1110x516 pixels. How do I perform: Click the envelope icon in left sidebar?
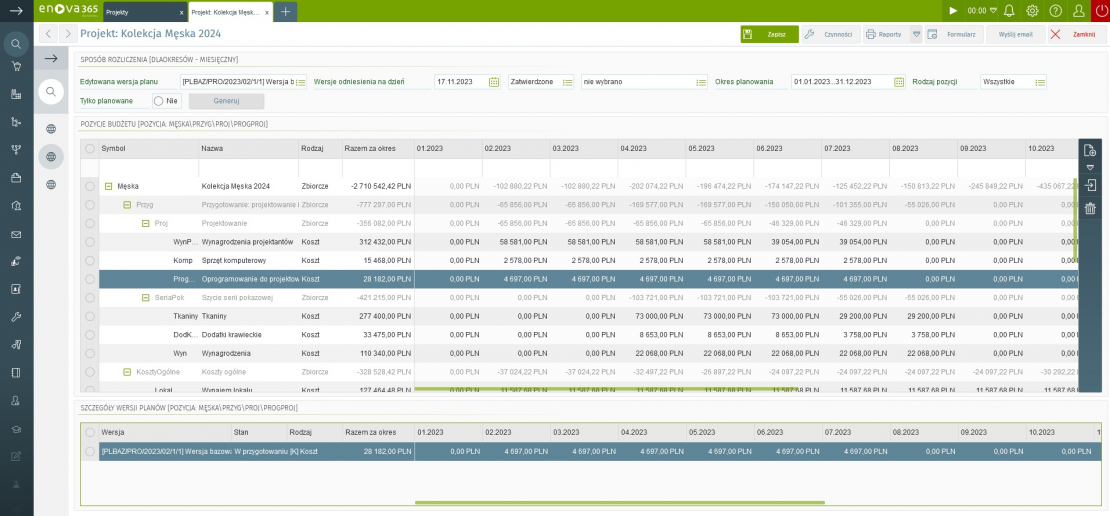pyautogui.click(x=16, y=235)
